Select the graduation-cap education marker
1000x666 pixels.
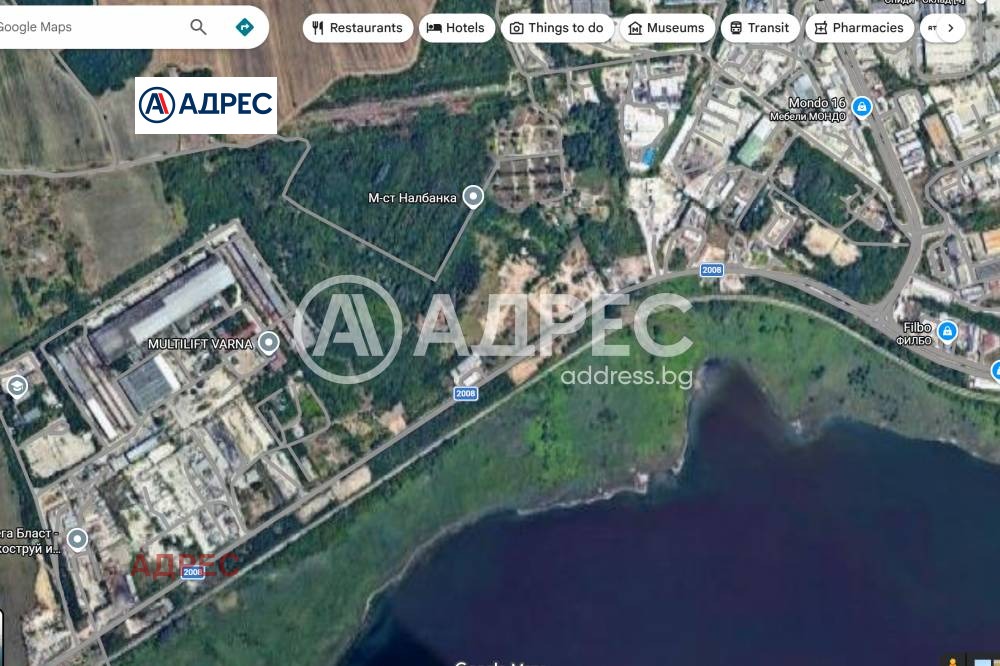tap(16, 386)
